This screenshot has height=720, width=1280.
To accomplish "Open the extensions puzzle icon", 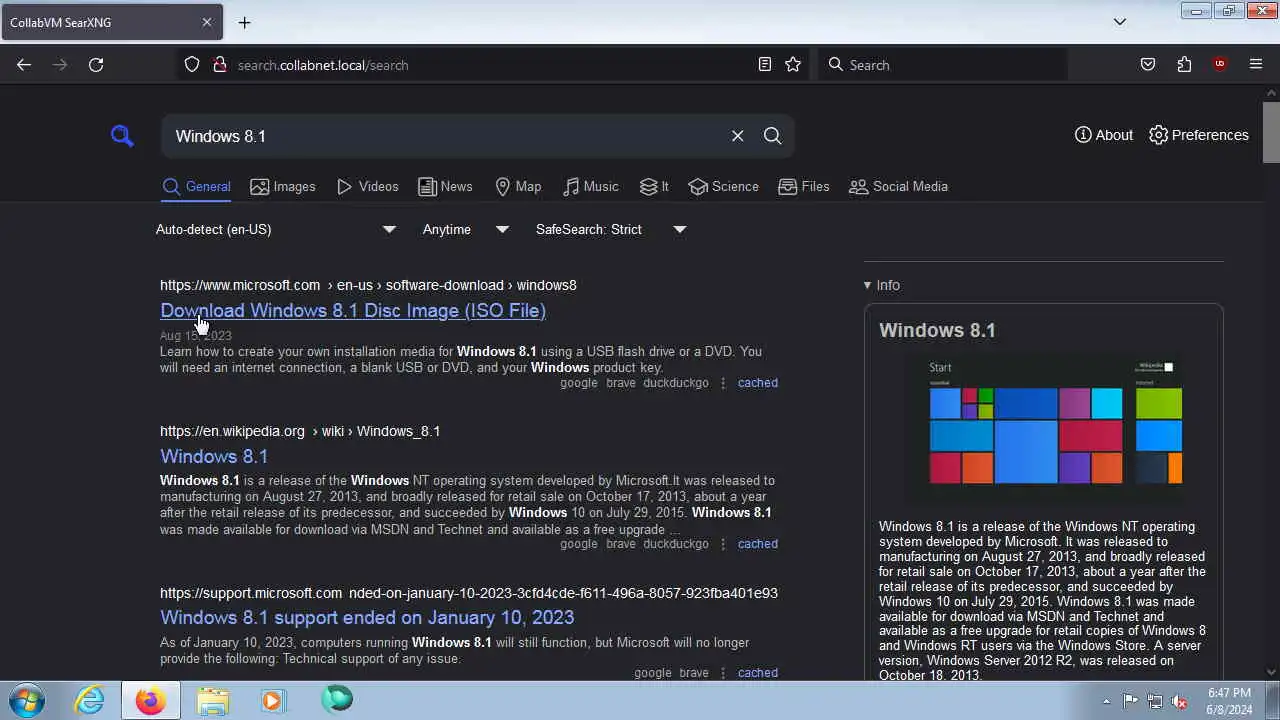I will click(x=1184, y=65).
